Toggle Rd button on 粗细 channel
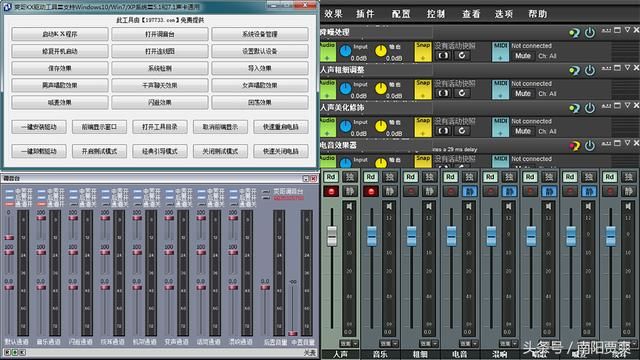Screen dimensions: 640x360 tap(411, 177)
